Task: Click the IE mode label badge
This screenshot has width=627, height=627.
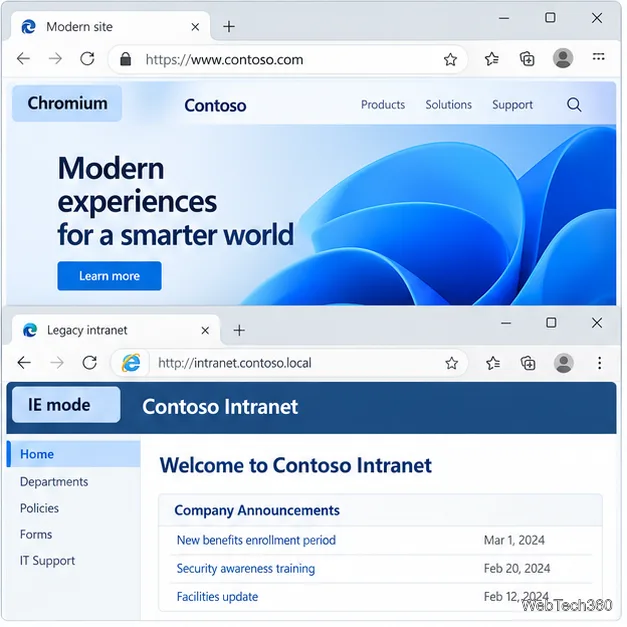Action: coord(66,405)
